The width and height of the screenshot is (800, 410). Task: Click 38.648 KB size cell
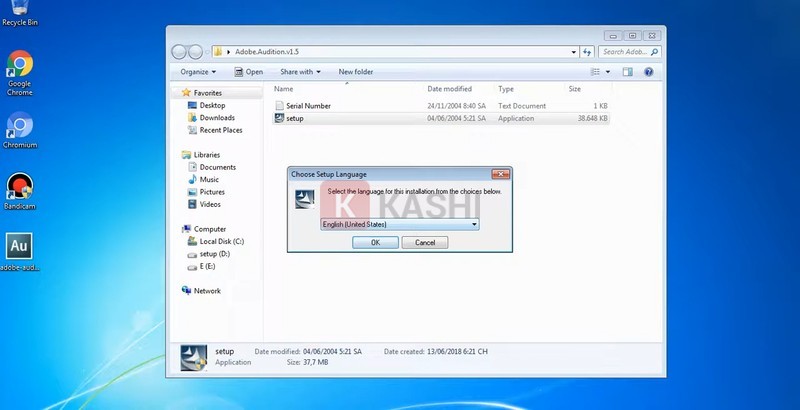[592, 118]
